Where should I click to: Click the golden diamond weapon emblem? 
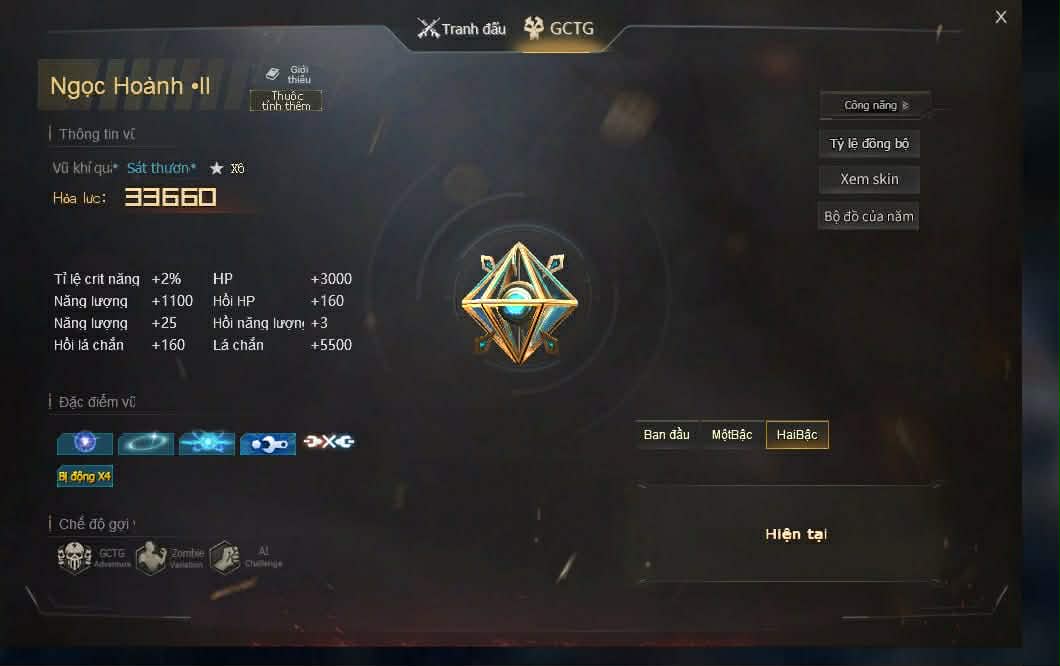[x=519, y=303]
